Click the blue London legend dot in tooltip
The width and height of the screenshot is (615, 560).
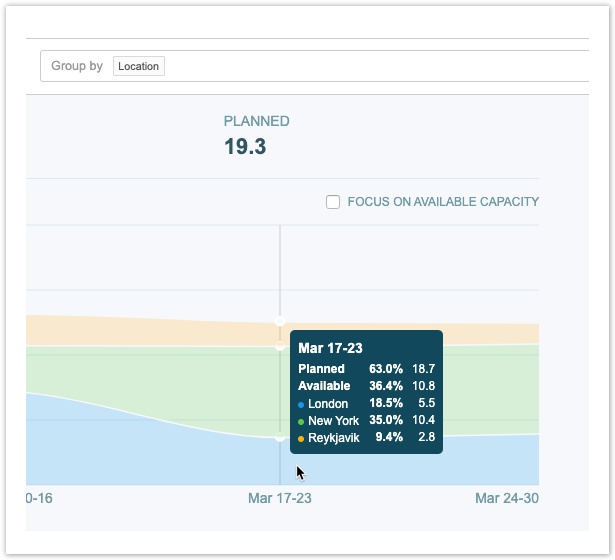click(x=302, y=405)
